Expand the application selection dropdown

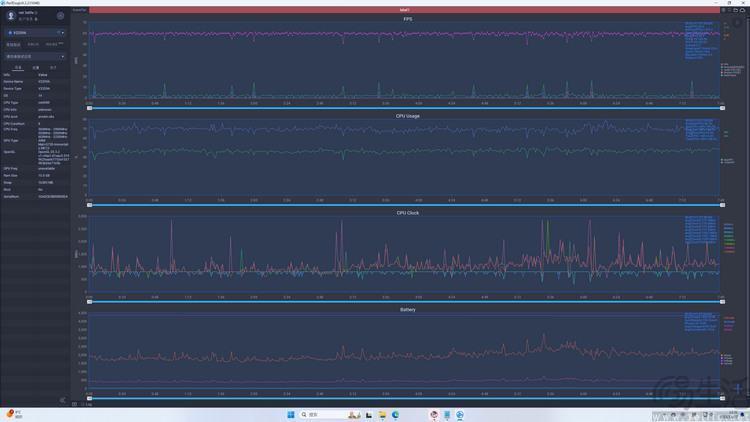point(35,56)
